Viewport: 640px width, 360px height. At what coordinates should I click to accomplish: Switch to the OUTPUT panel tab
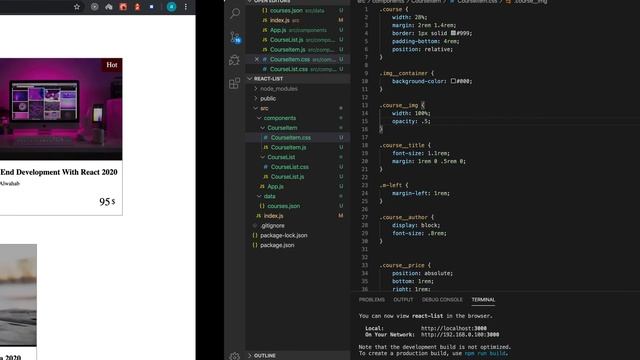pos(403,300)
